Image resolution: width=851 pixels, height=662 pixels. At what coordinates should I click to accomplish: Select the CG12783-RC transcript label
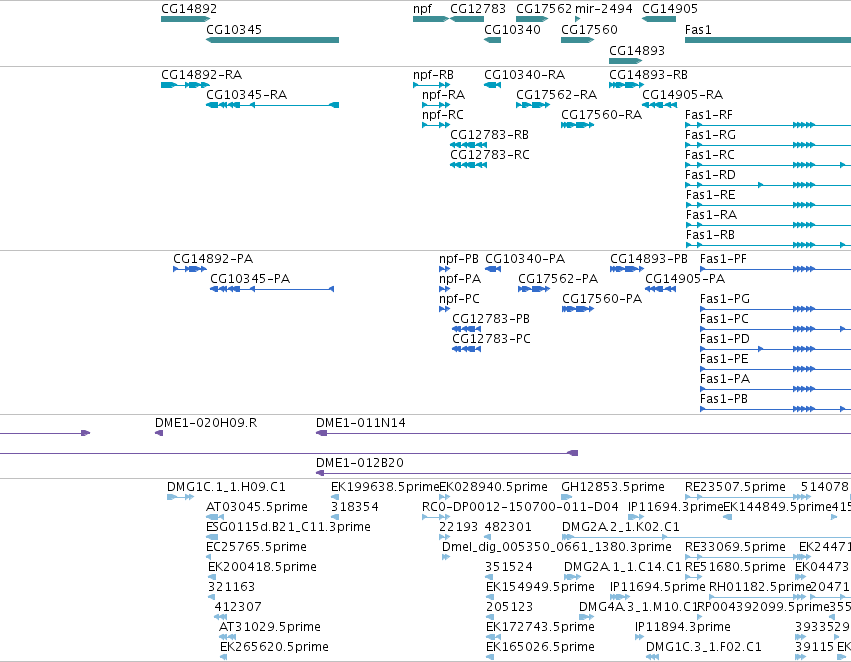(490, 155)
